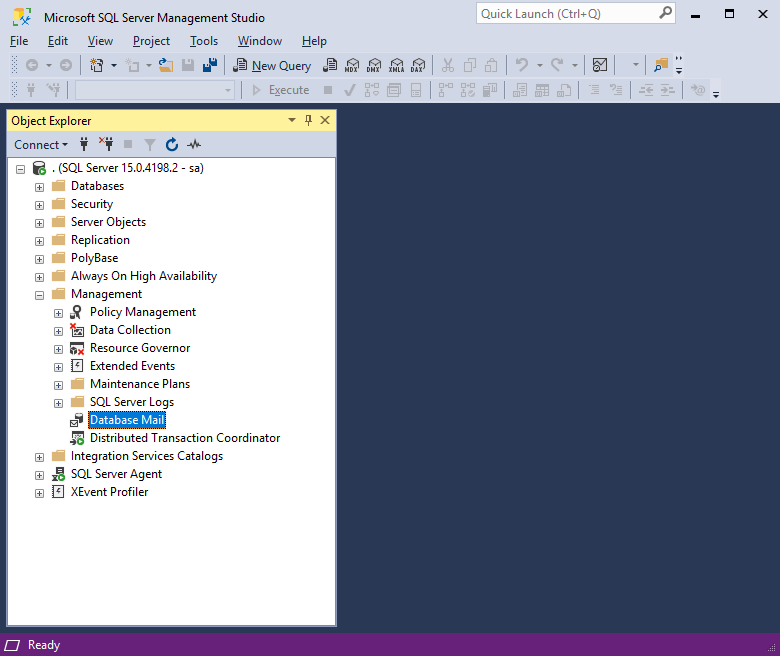Open an XMLA Query from the toolbar
The image size is (780, 656).
(x=396, y=65)
